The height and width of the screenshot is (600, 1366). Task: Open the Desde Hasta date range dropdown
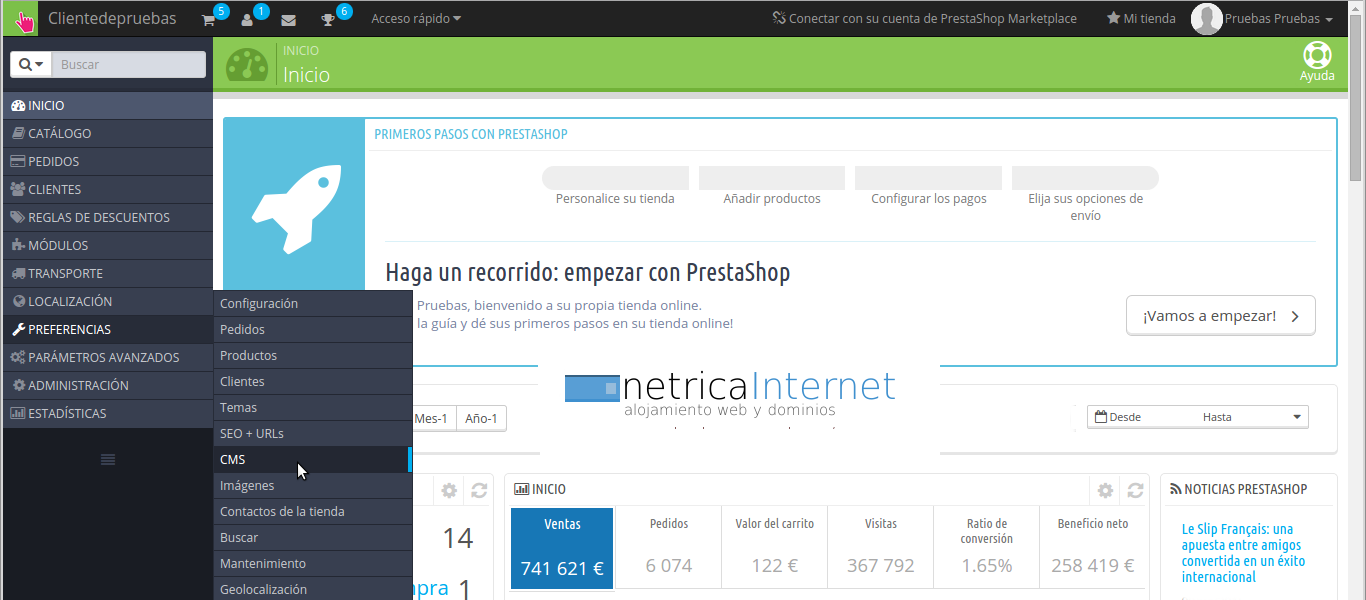[x=1197, y=417]
